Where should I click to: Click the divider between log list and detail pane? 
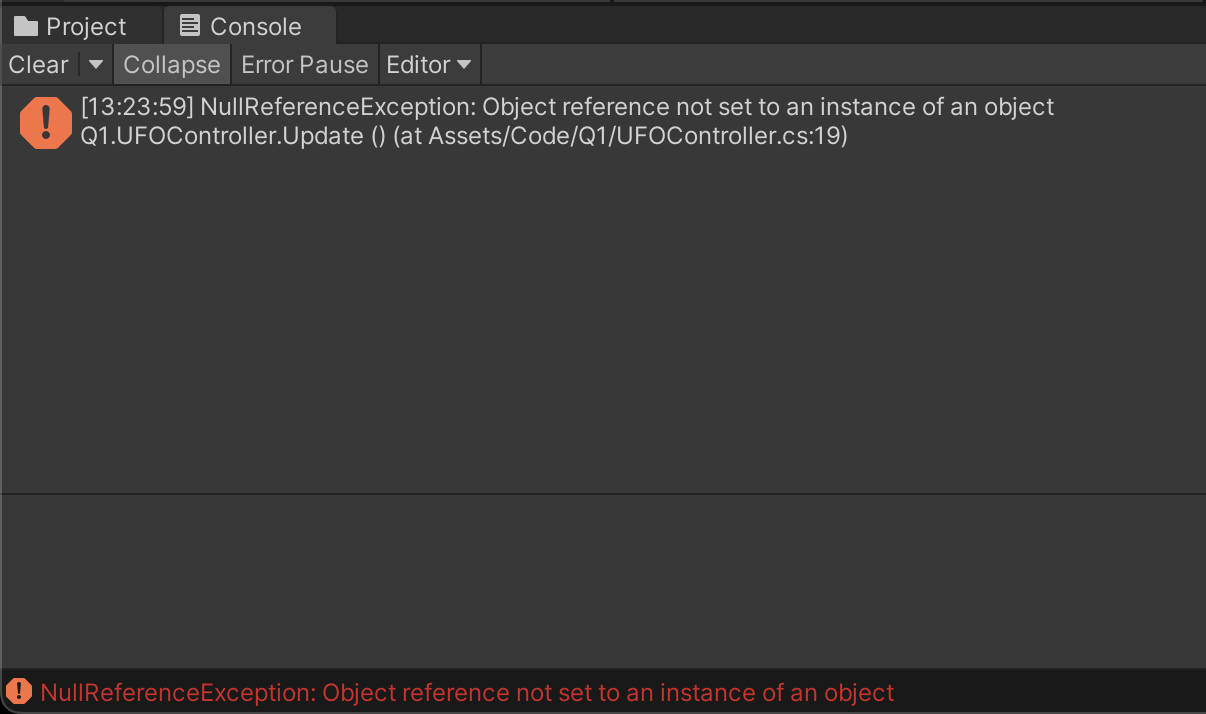(603, 493)
